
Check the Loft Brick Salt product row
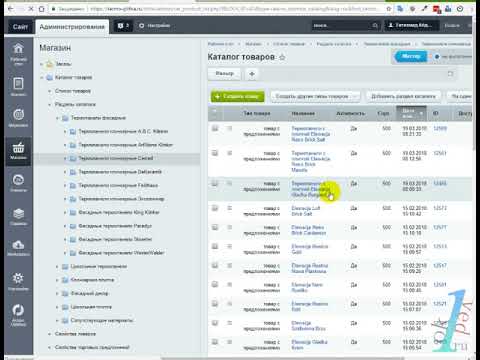tap(215, 208)
